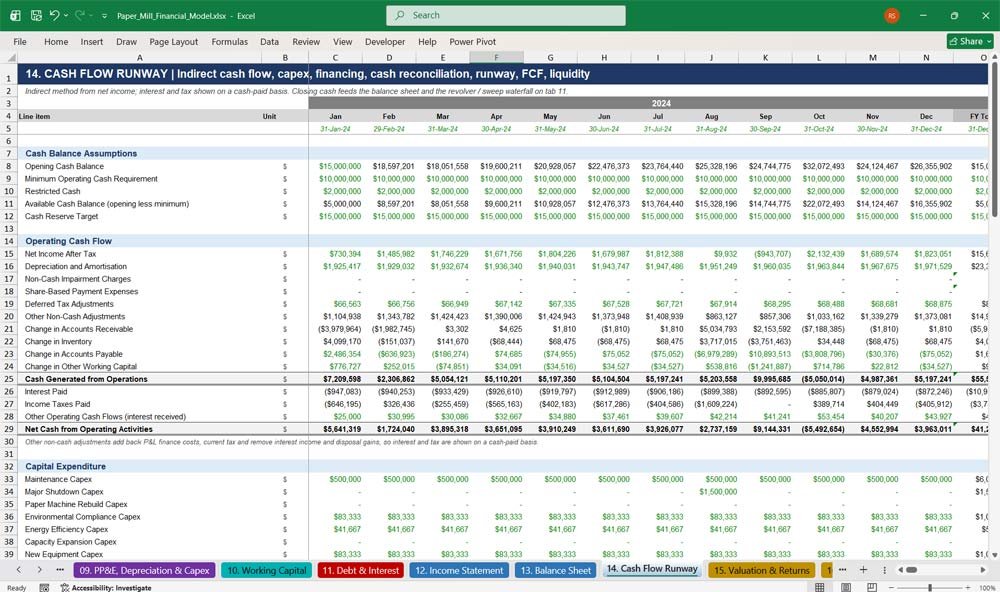Image resolution: width=1000 pixels, height=592 pixels.
Task: Open the Developer ribbon tab
Action: pyautogui.click(x=385, y=41)
